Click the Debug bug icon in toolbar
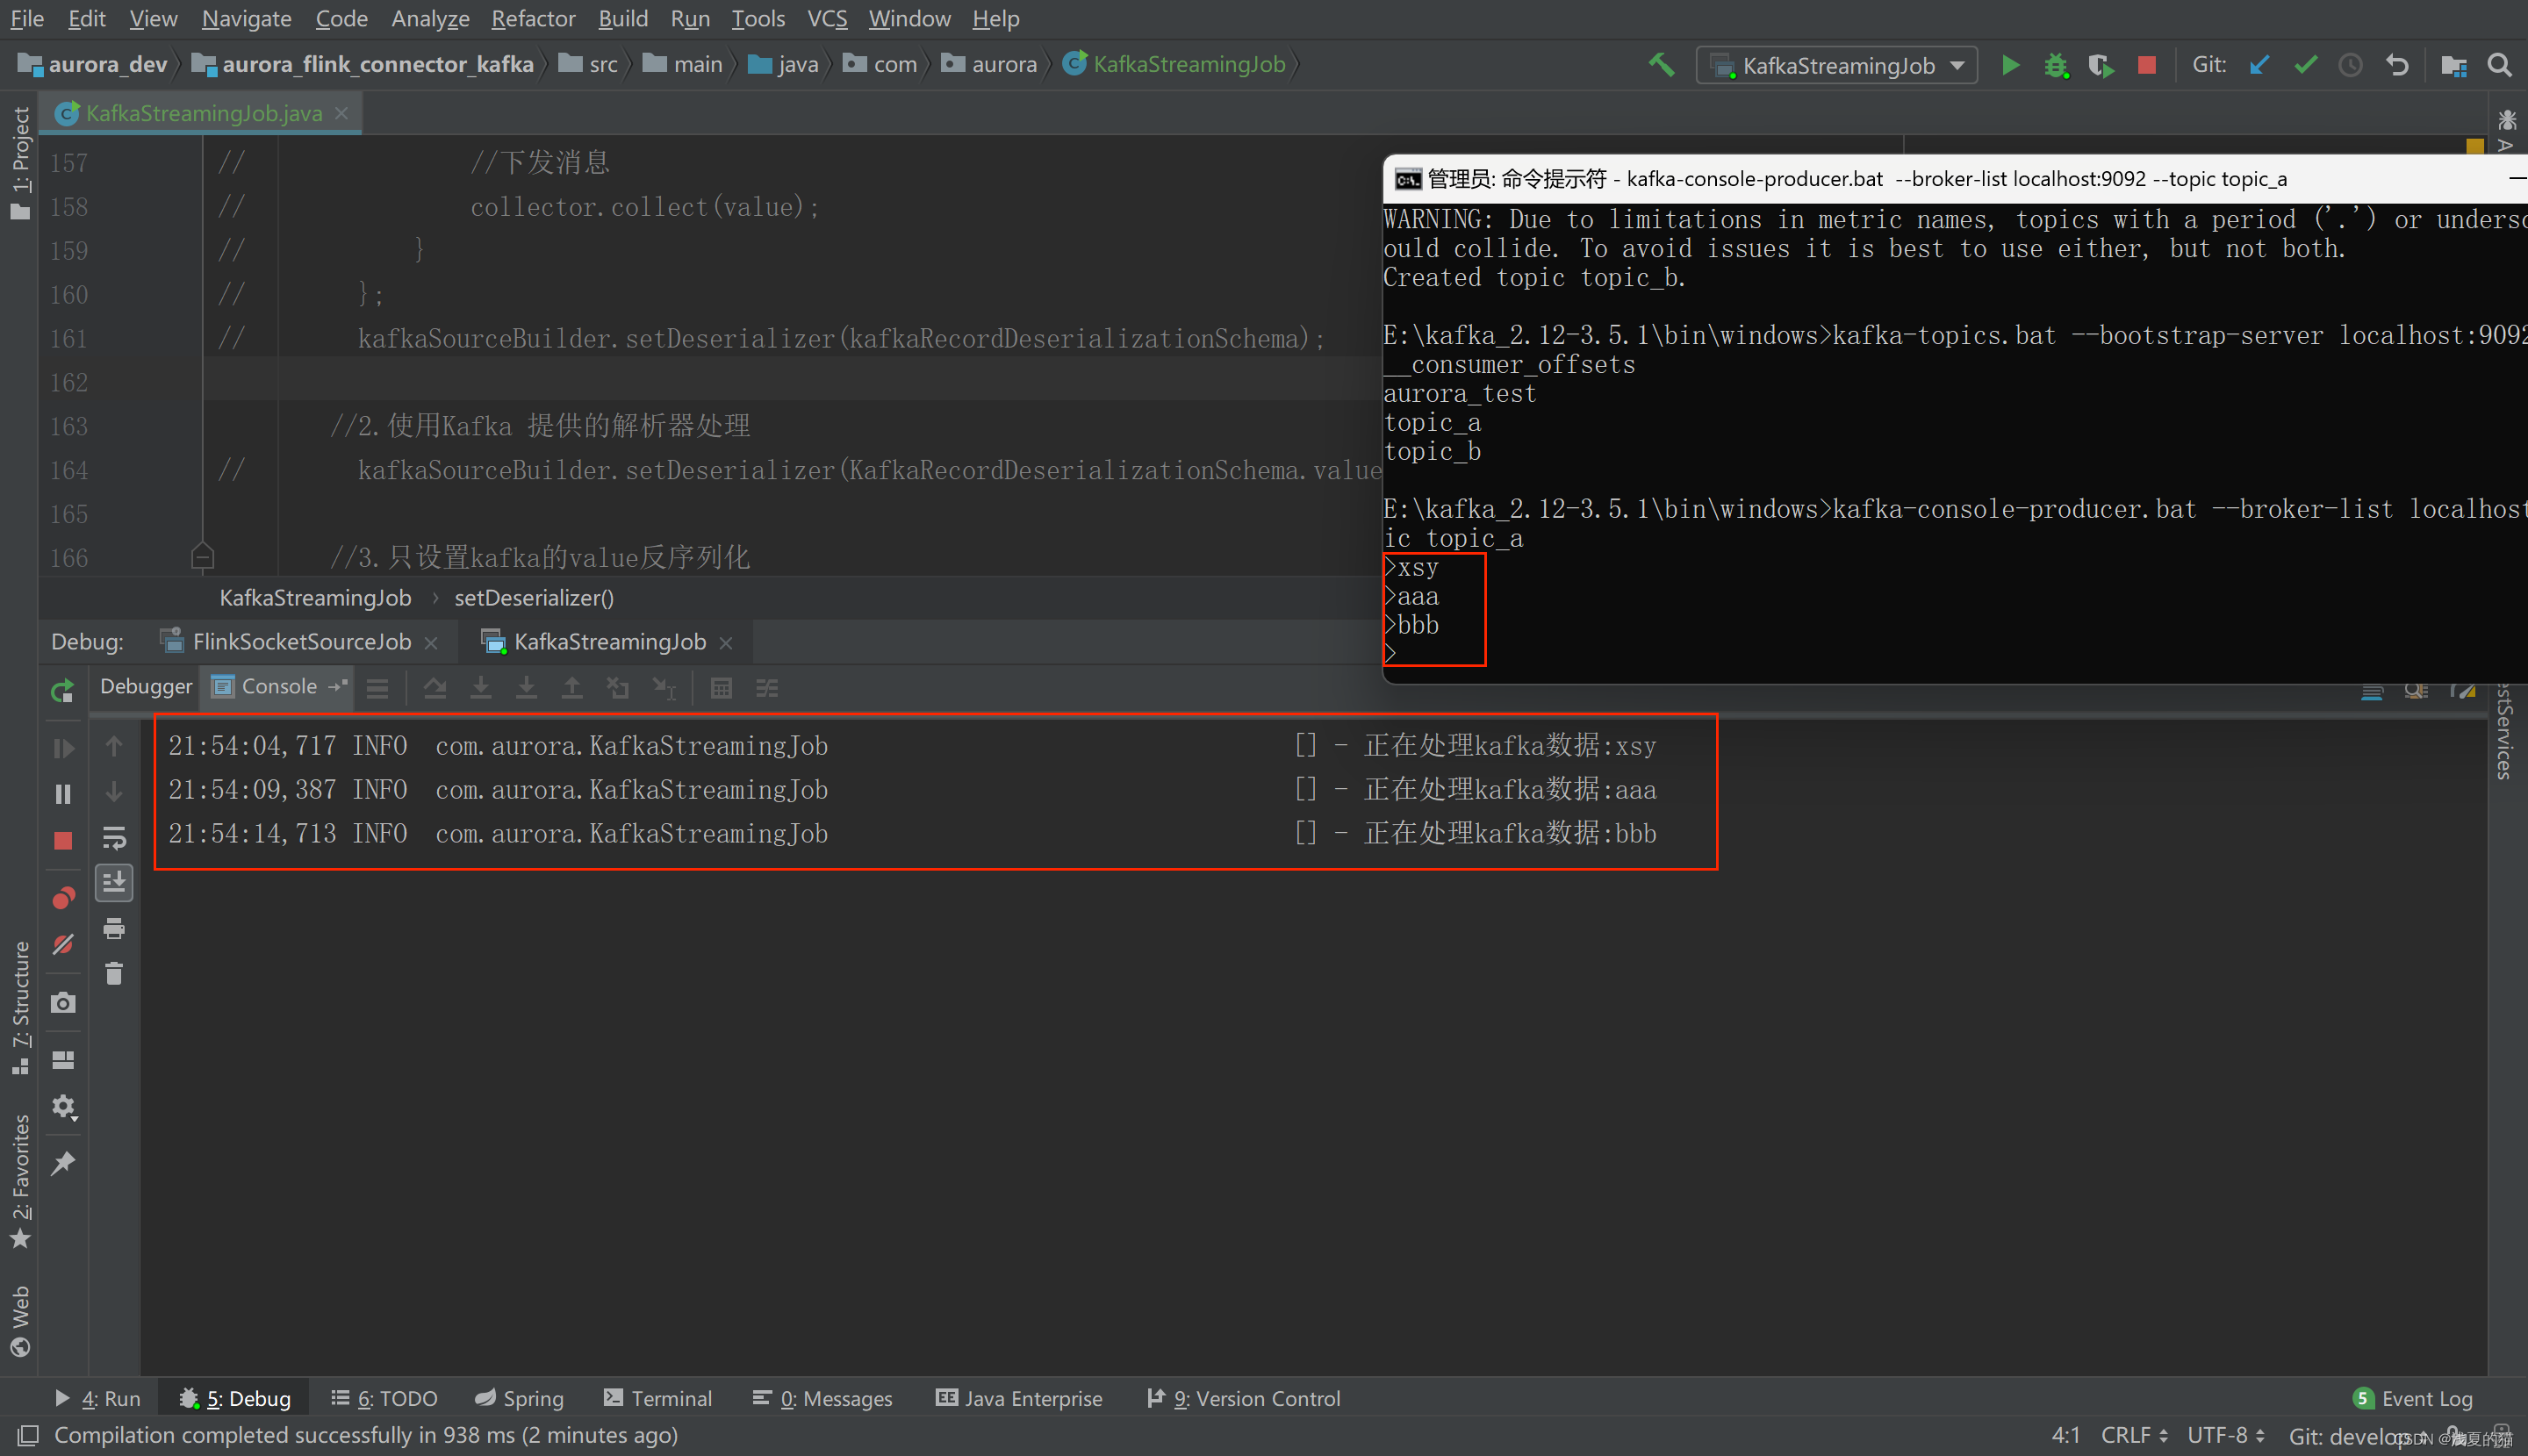Screen dimensions: 2528x1456 coord(2055,65)
